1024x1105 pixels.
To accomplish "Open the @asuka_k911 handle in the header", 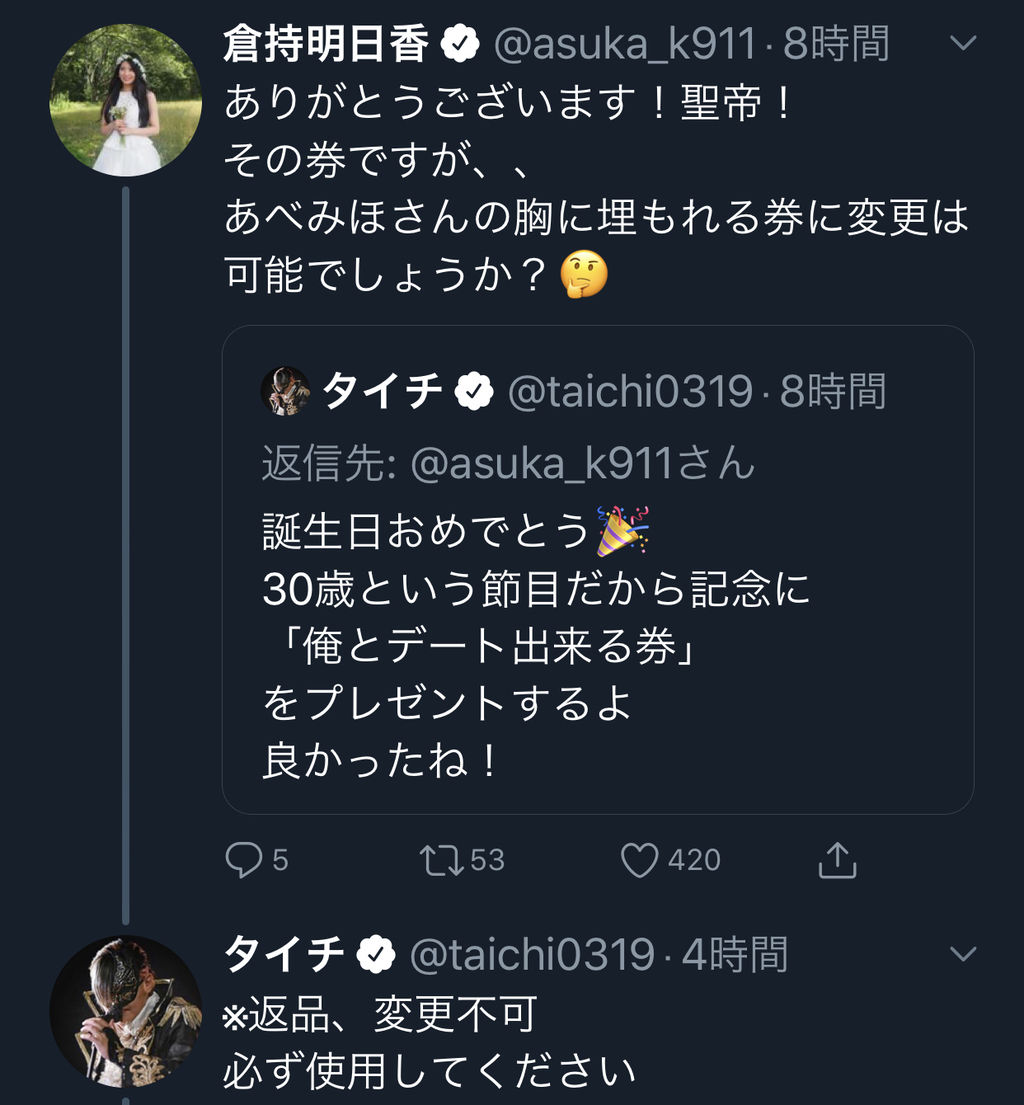I will 625,44.
